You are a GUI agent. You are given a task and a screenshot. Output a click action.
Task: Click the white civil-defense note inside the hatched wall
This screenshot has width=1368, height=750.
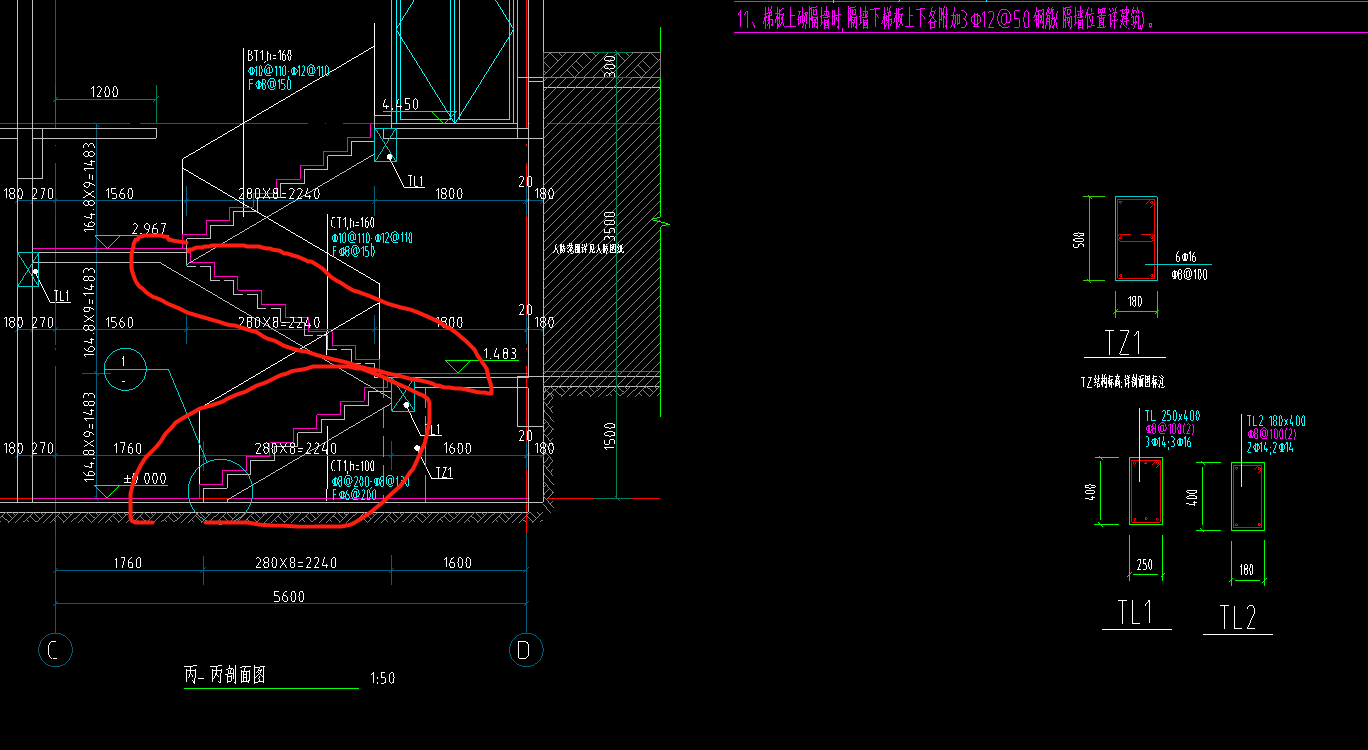(x=587, y=249)
